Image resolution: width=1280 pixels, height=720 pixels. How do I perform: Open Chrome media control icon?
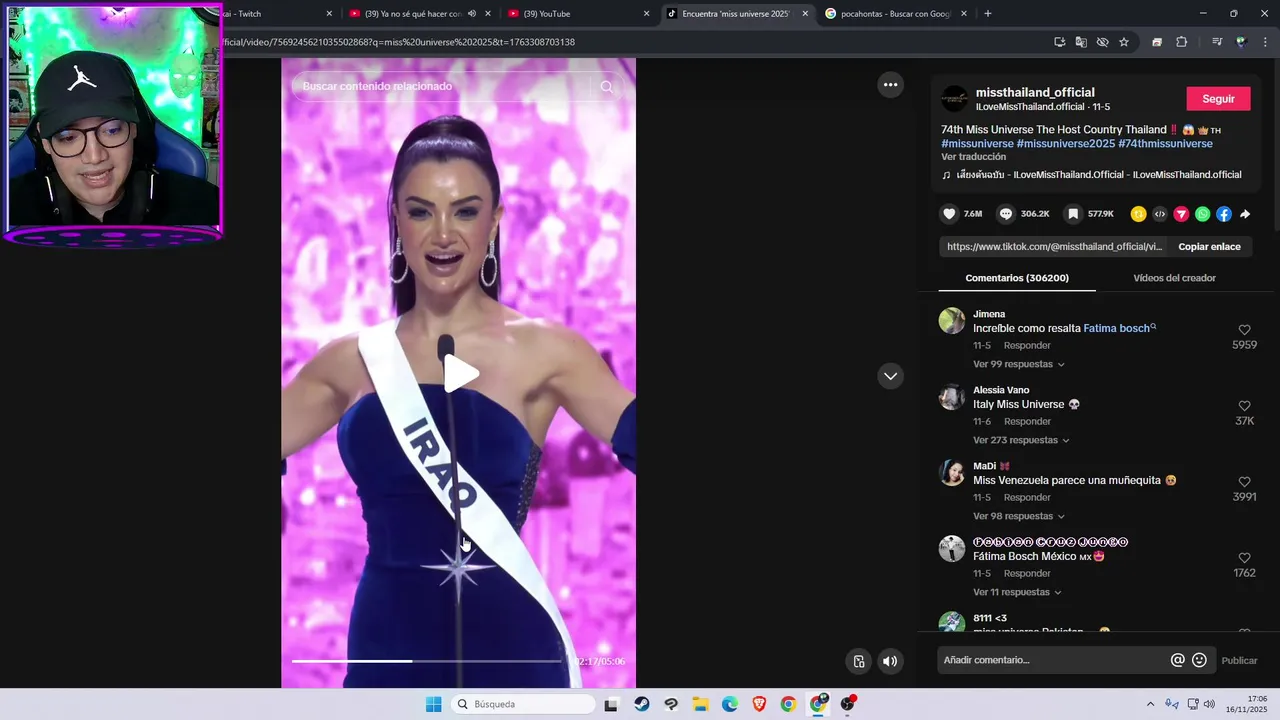click(x=1217, y=42)
